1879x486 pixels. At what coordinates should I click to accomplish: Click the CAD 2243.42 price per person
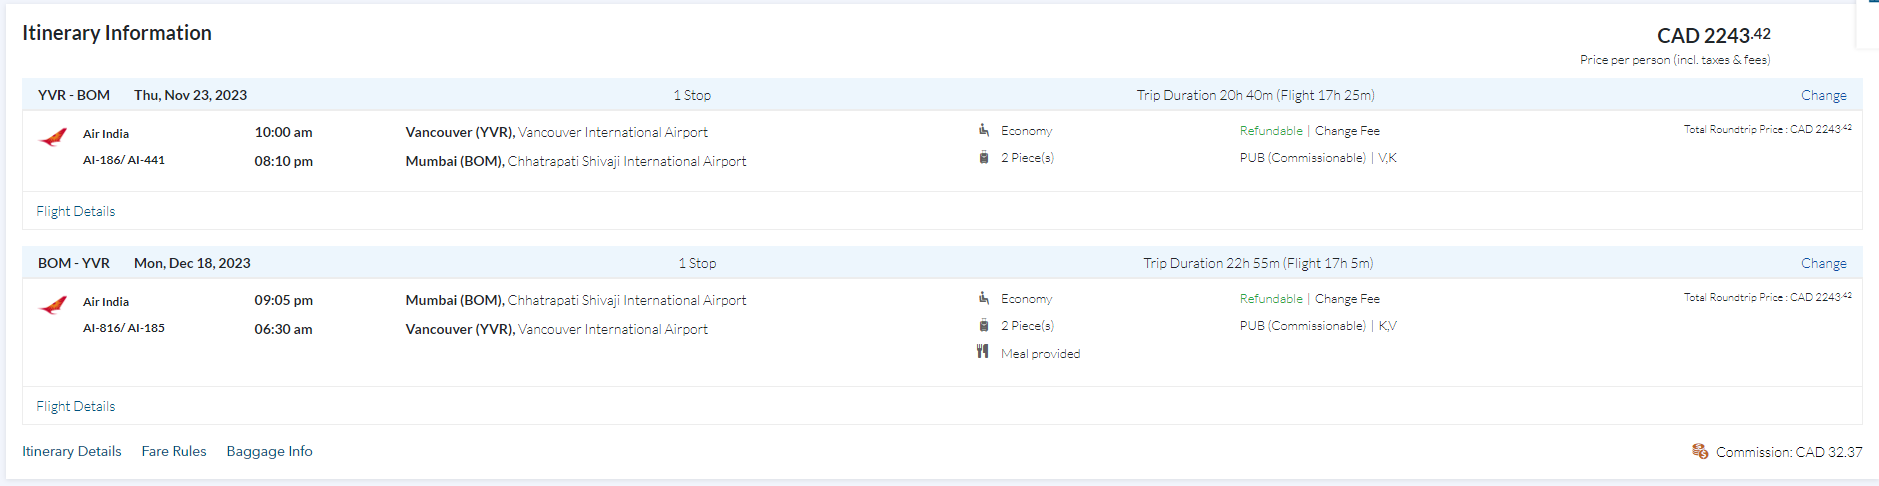click(1713, 36)
